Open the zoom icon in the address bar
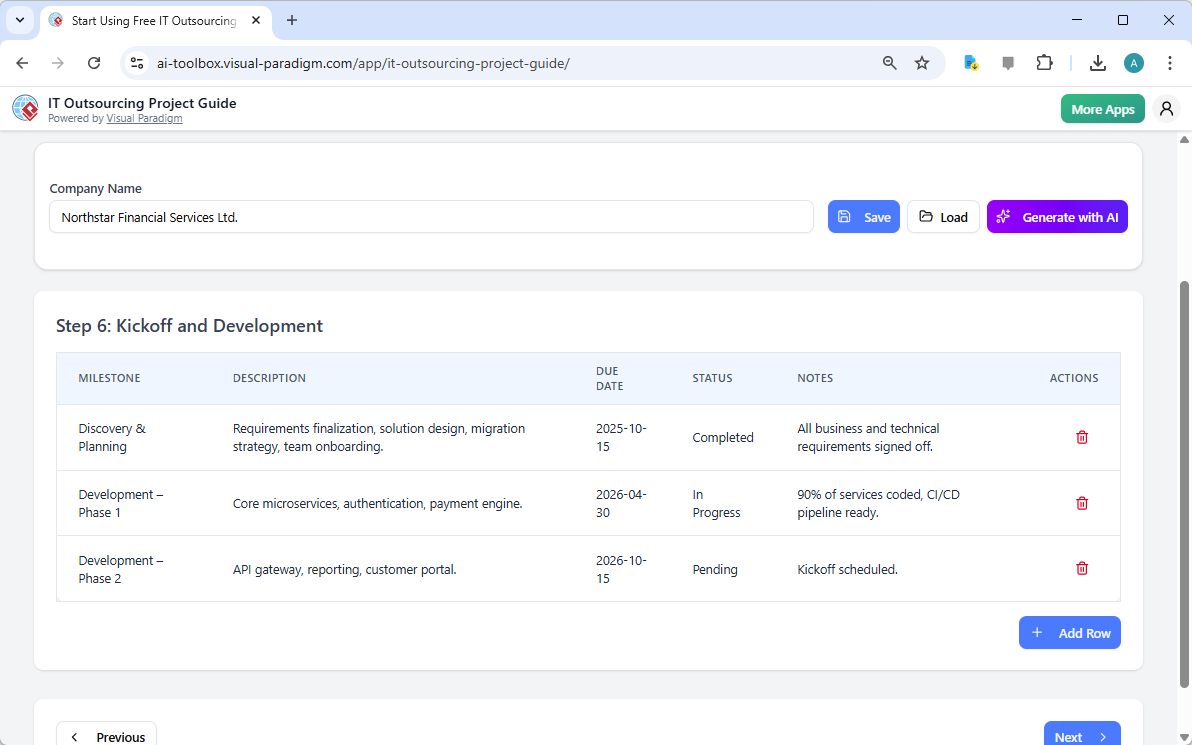Viewport: 1192px width, 745px height. click(x=889, y=62)
